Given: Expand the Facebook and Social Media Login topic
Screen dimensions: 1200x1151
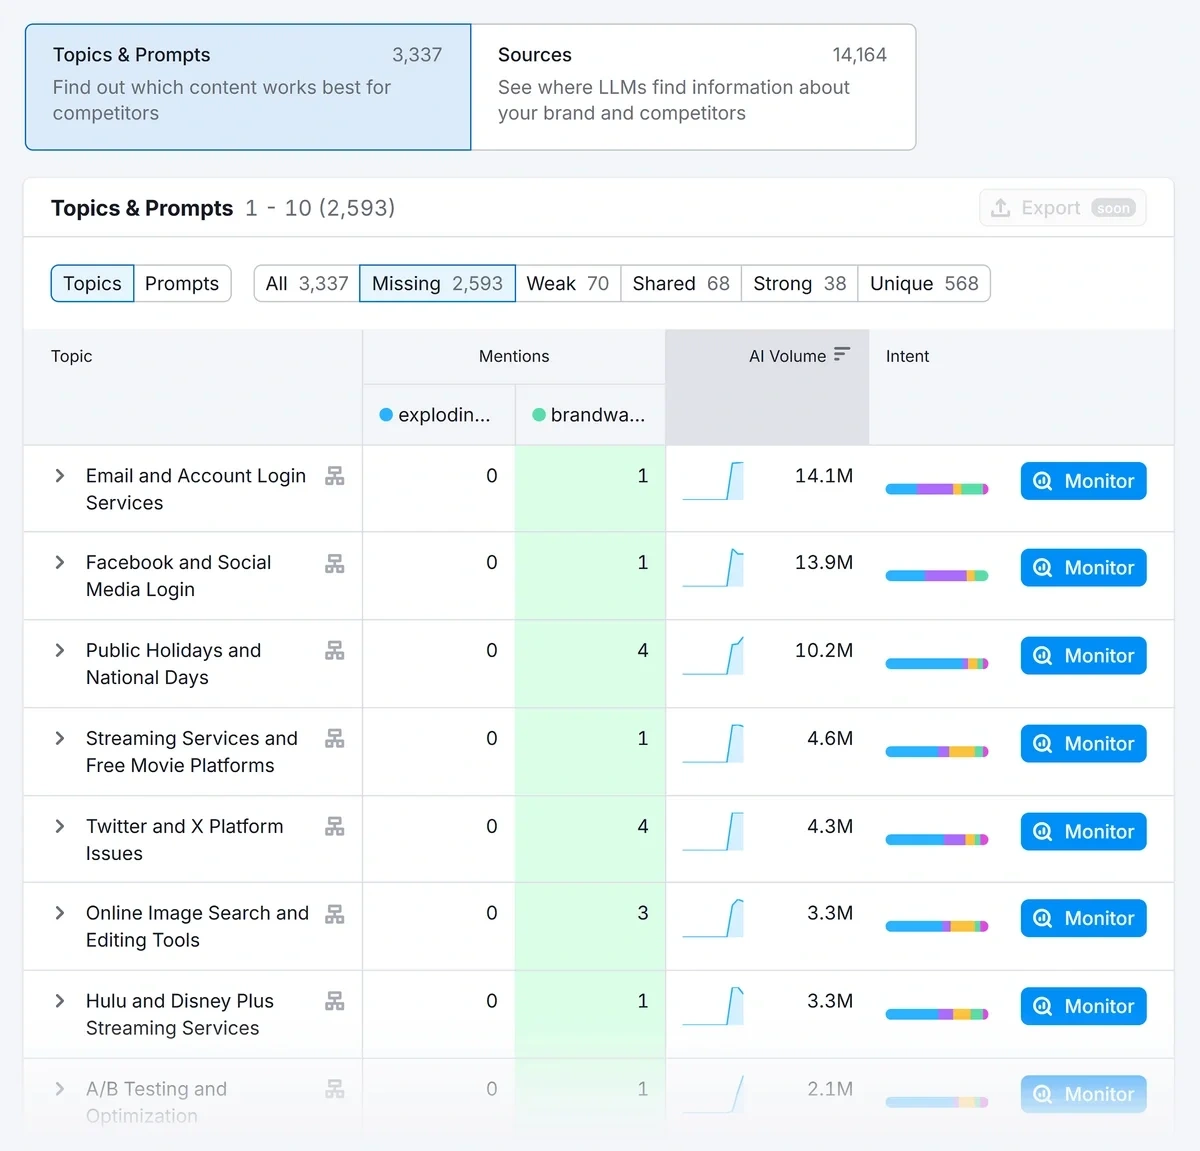Looking at the screenshot, I should pyautogui.click(x=59, y=563).
